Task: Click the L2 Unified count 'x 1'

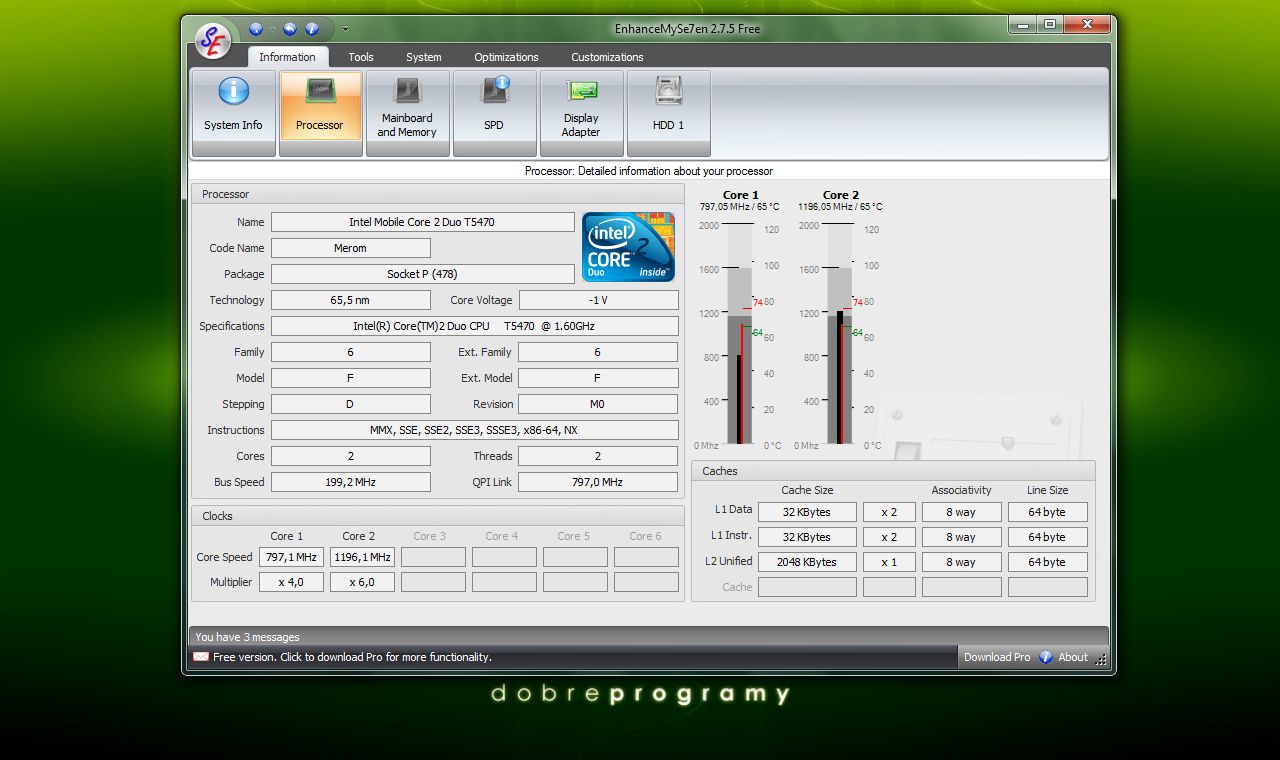Action: 889,562
